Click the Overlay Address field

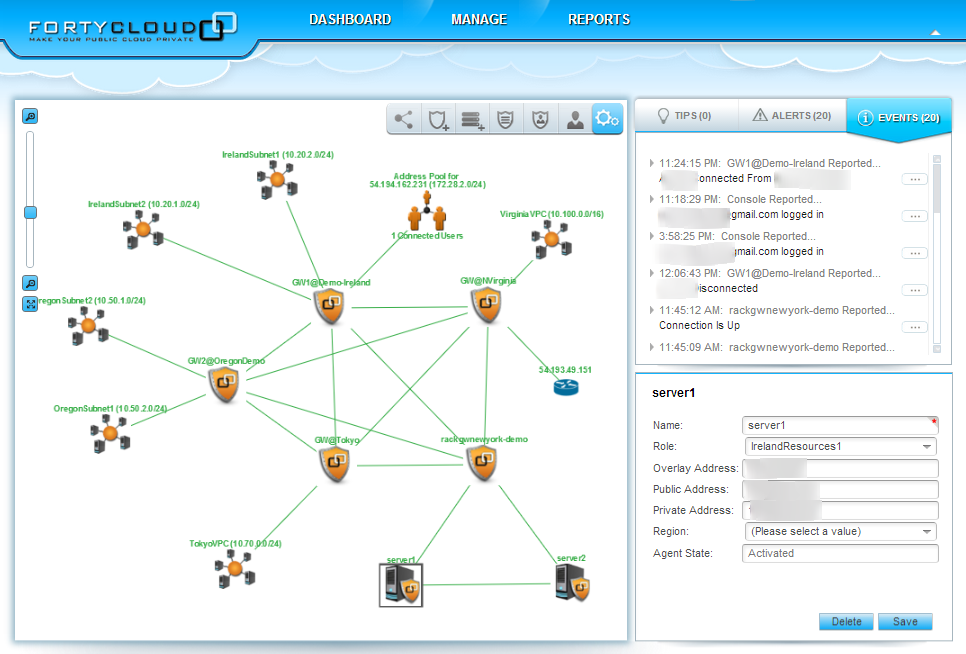point(840,469)
